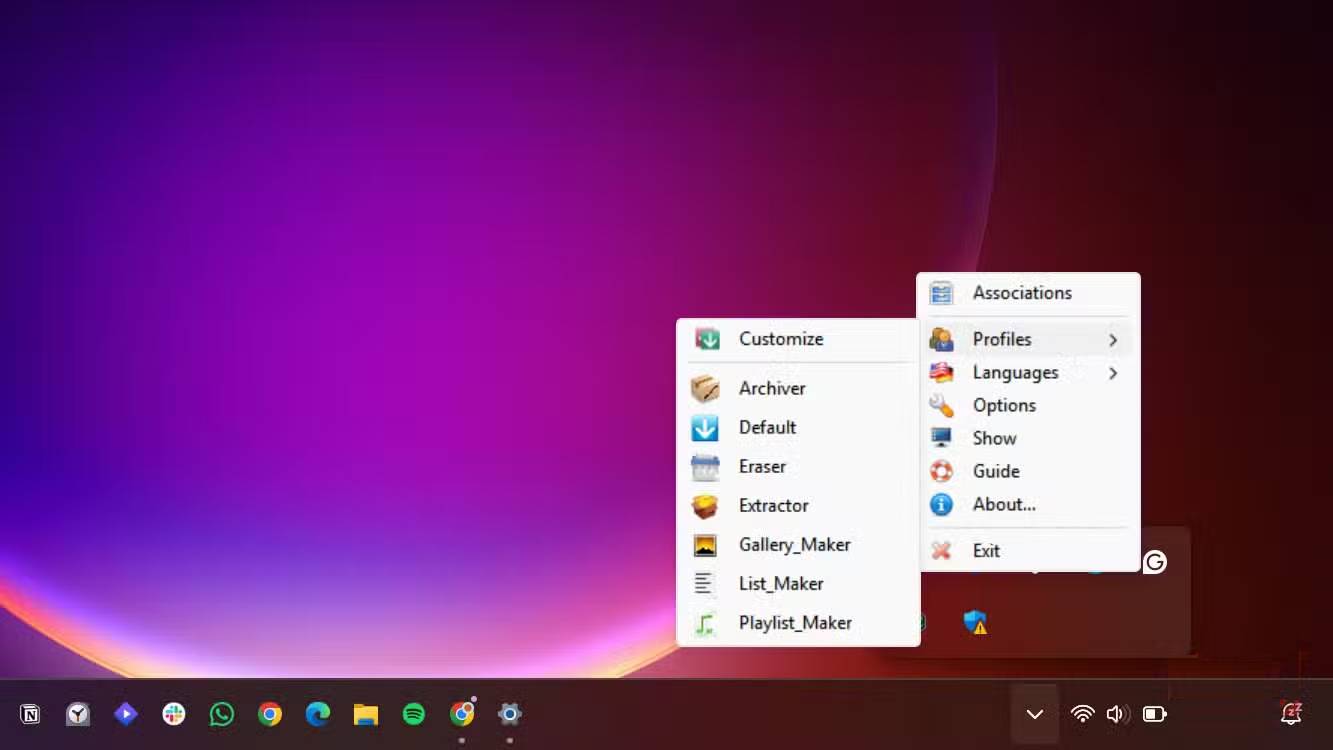
Task: Select the Extractor profile box icon
Action: click(x=705, y=506)
